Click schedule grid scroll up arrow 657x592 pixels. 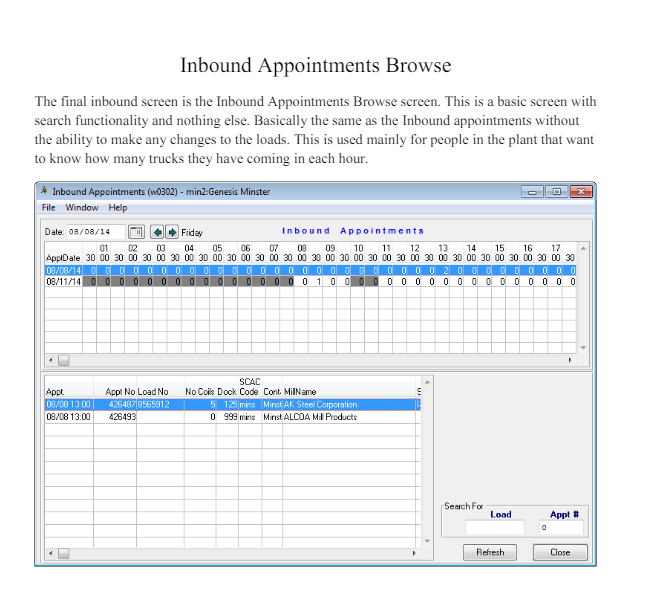click(583, 248)
